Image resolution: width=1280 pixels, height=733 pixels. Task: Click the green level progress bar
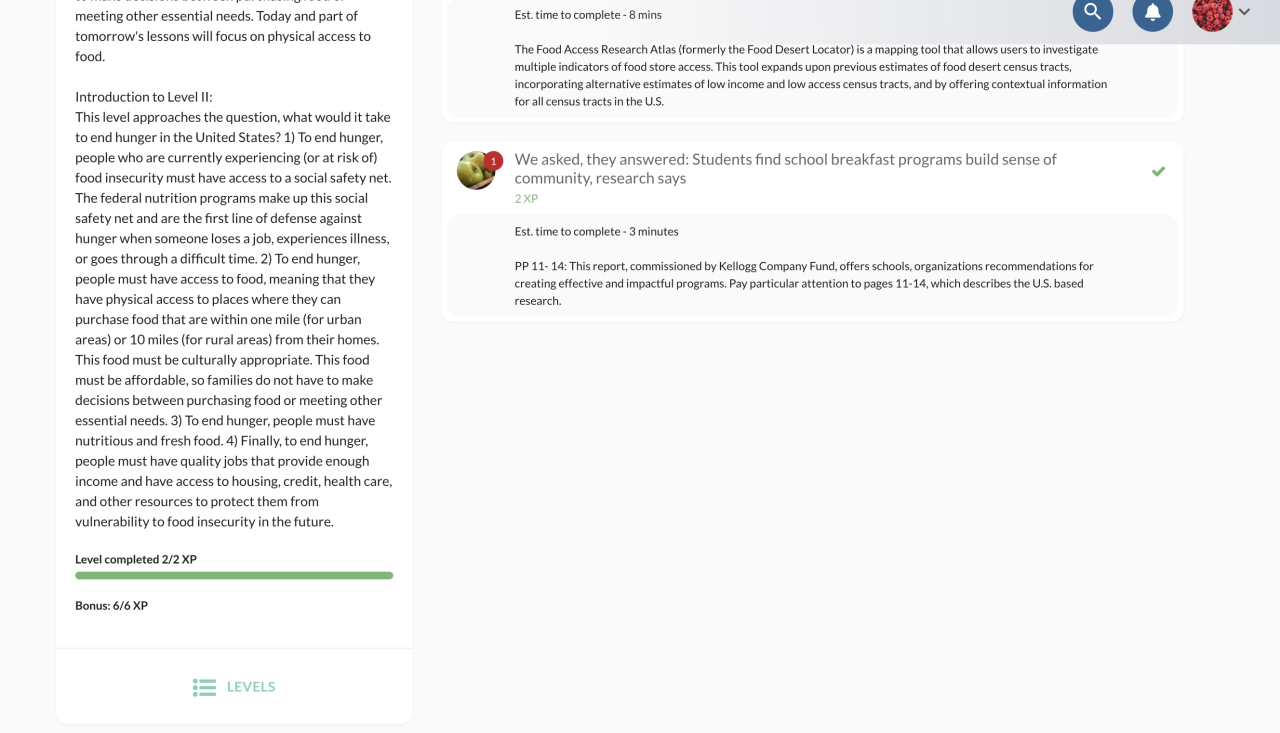pyautogui.click(x=234, y=576)
